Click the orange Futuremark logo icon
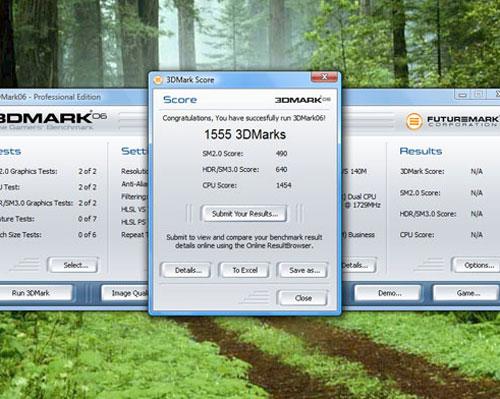 414,121
